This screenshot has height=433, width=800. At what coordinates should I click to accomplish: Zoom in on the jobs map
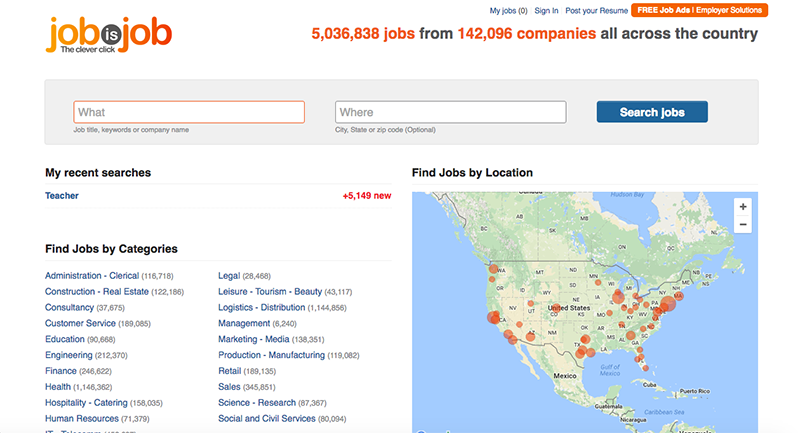pyautogui.click(x=743, y=207)
